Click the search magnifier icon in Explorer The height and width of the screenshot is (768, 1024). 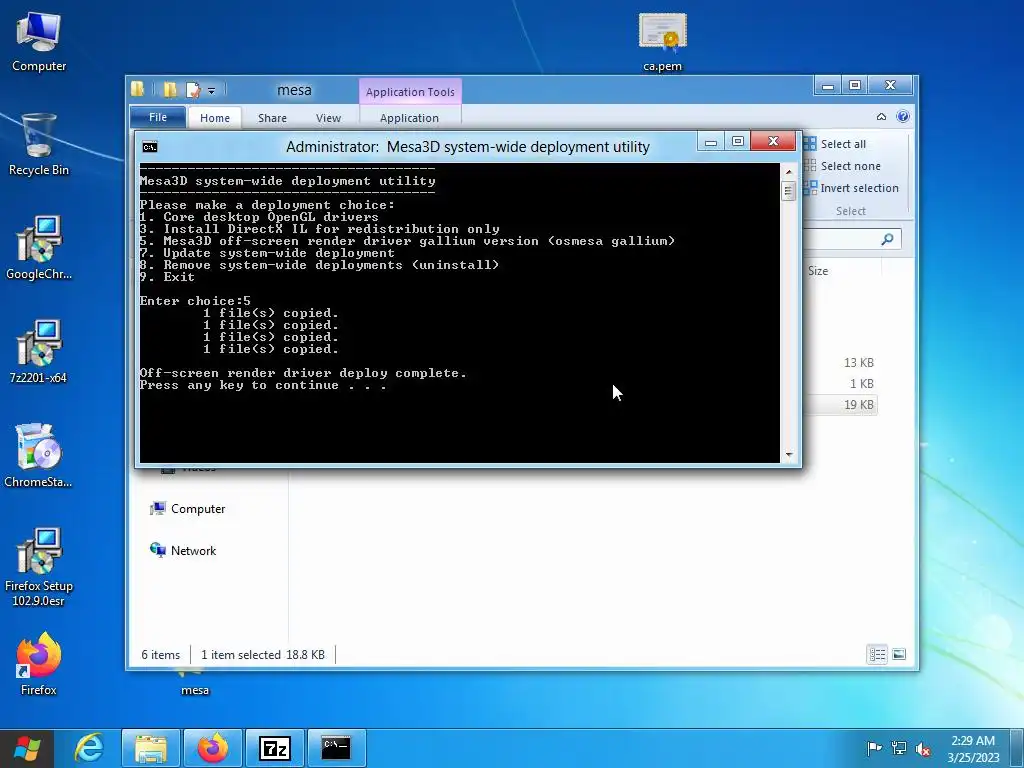887,239
